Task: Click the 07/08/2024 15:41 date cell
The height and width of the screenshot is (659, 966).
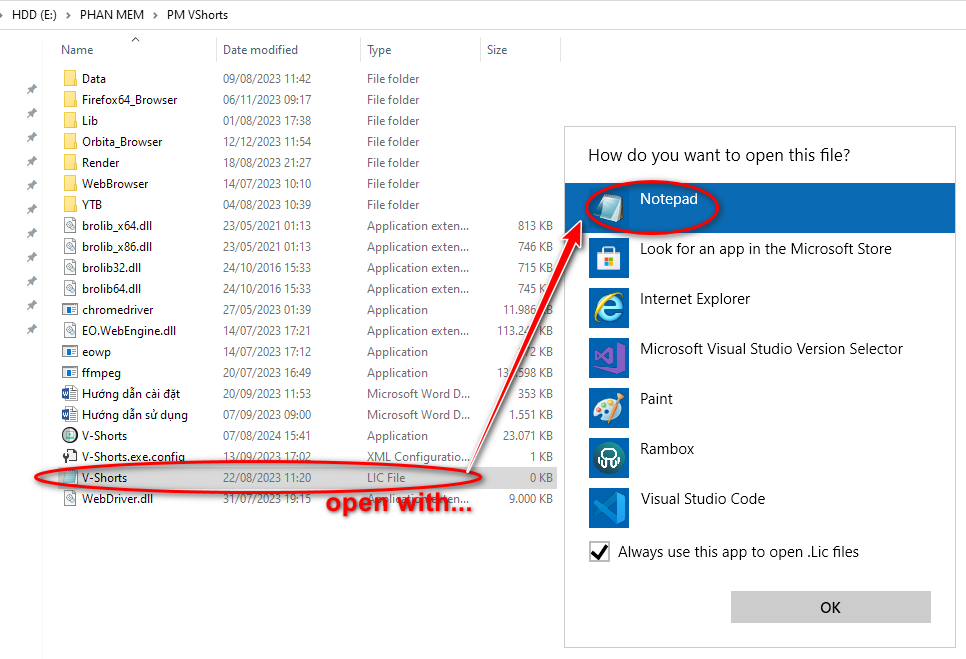Action: (x=267, y=435)
